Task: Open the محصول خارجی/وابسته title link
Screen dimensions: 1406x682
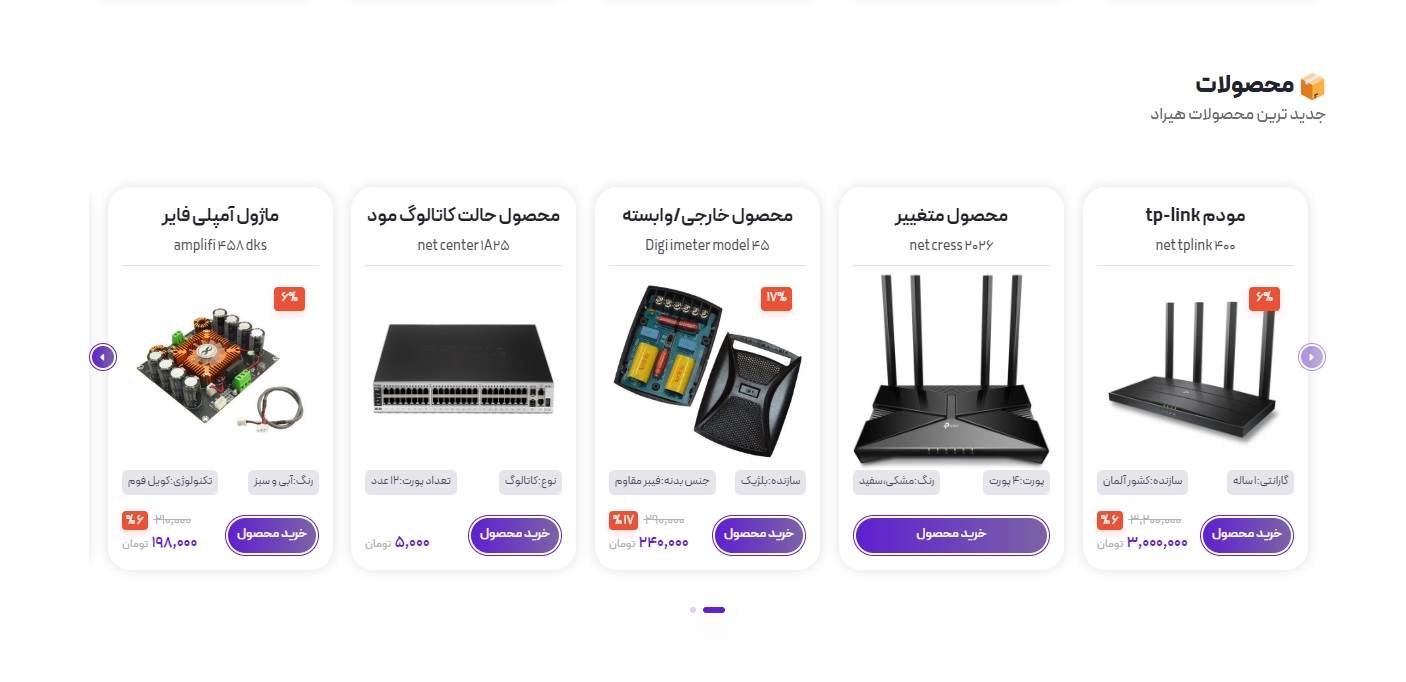Action: click(707, 215)
